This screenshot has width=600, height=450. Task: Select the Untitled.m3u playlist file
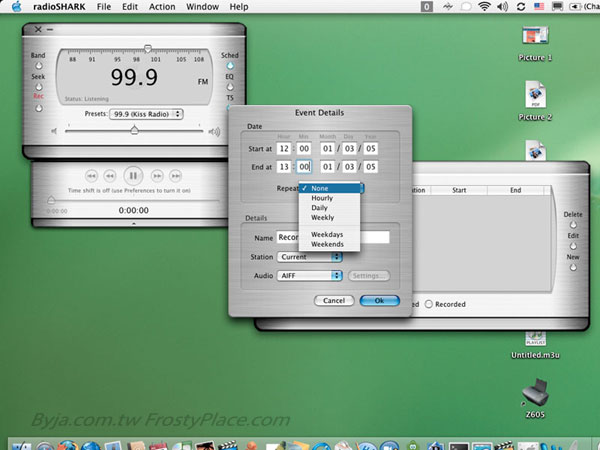point(535,346)
